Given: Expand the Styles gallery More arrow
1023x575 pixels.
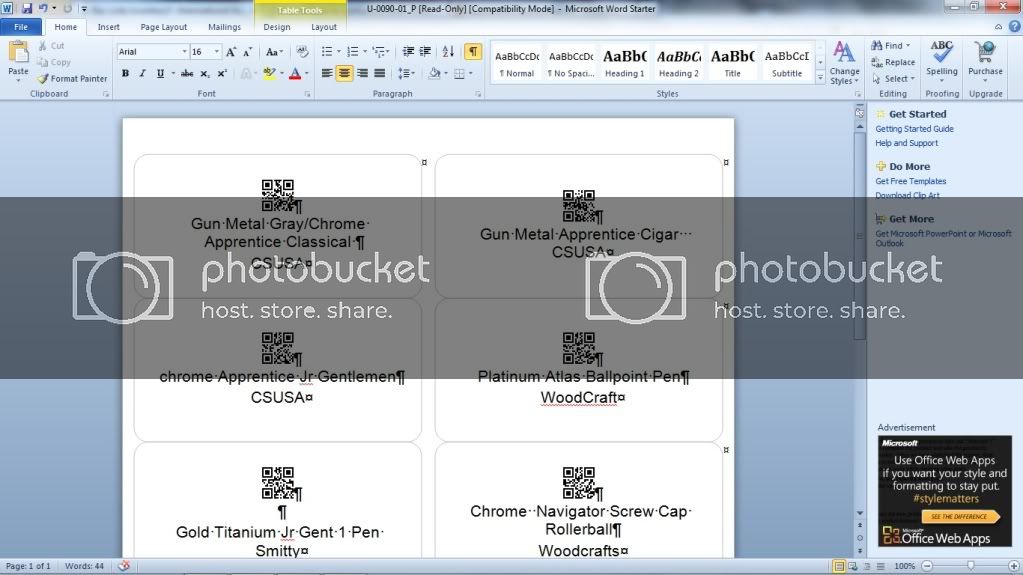Looking at the screenshot, I should [820, 78].
